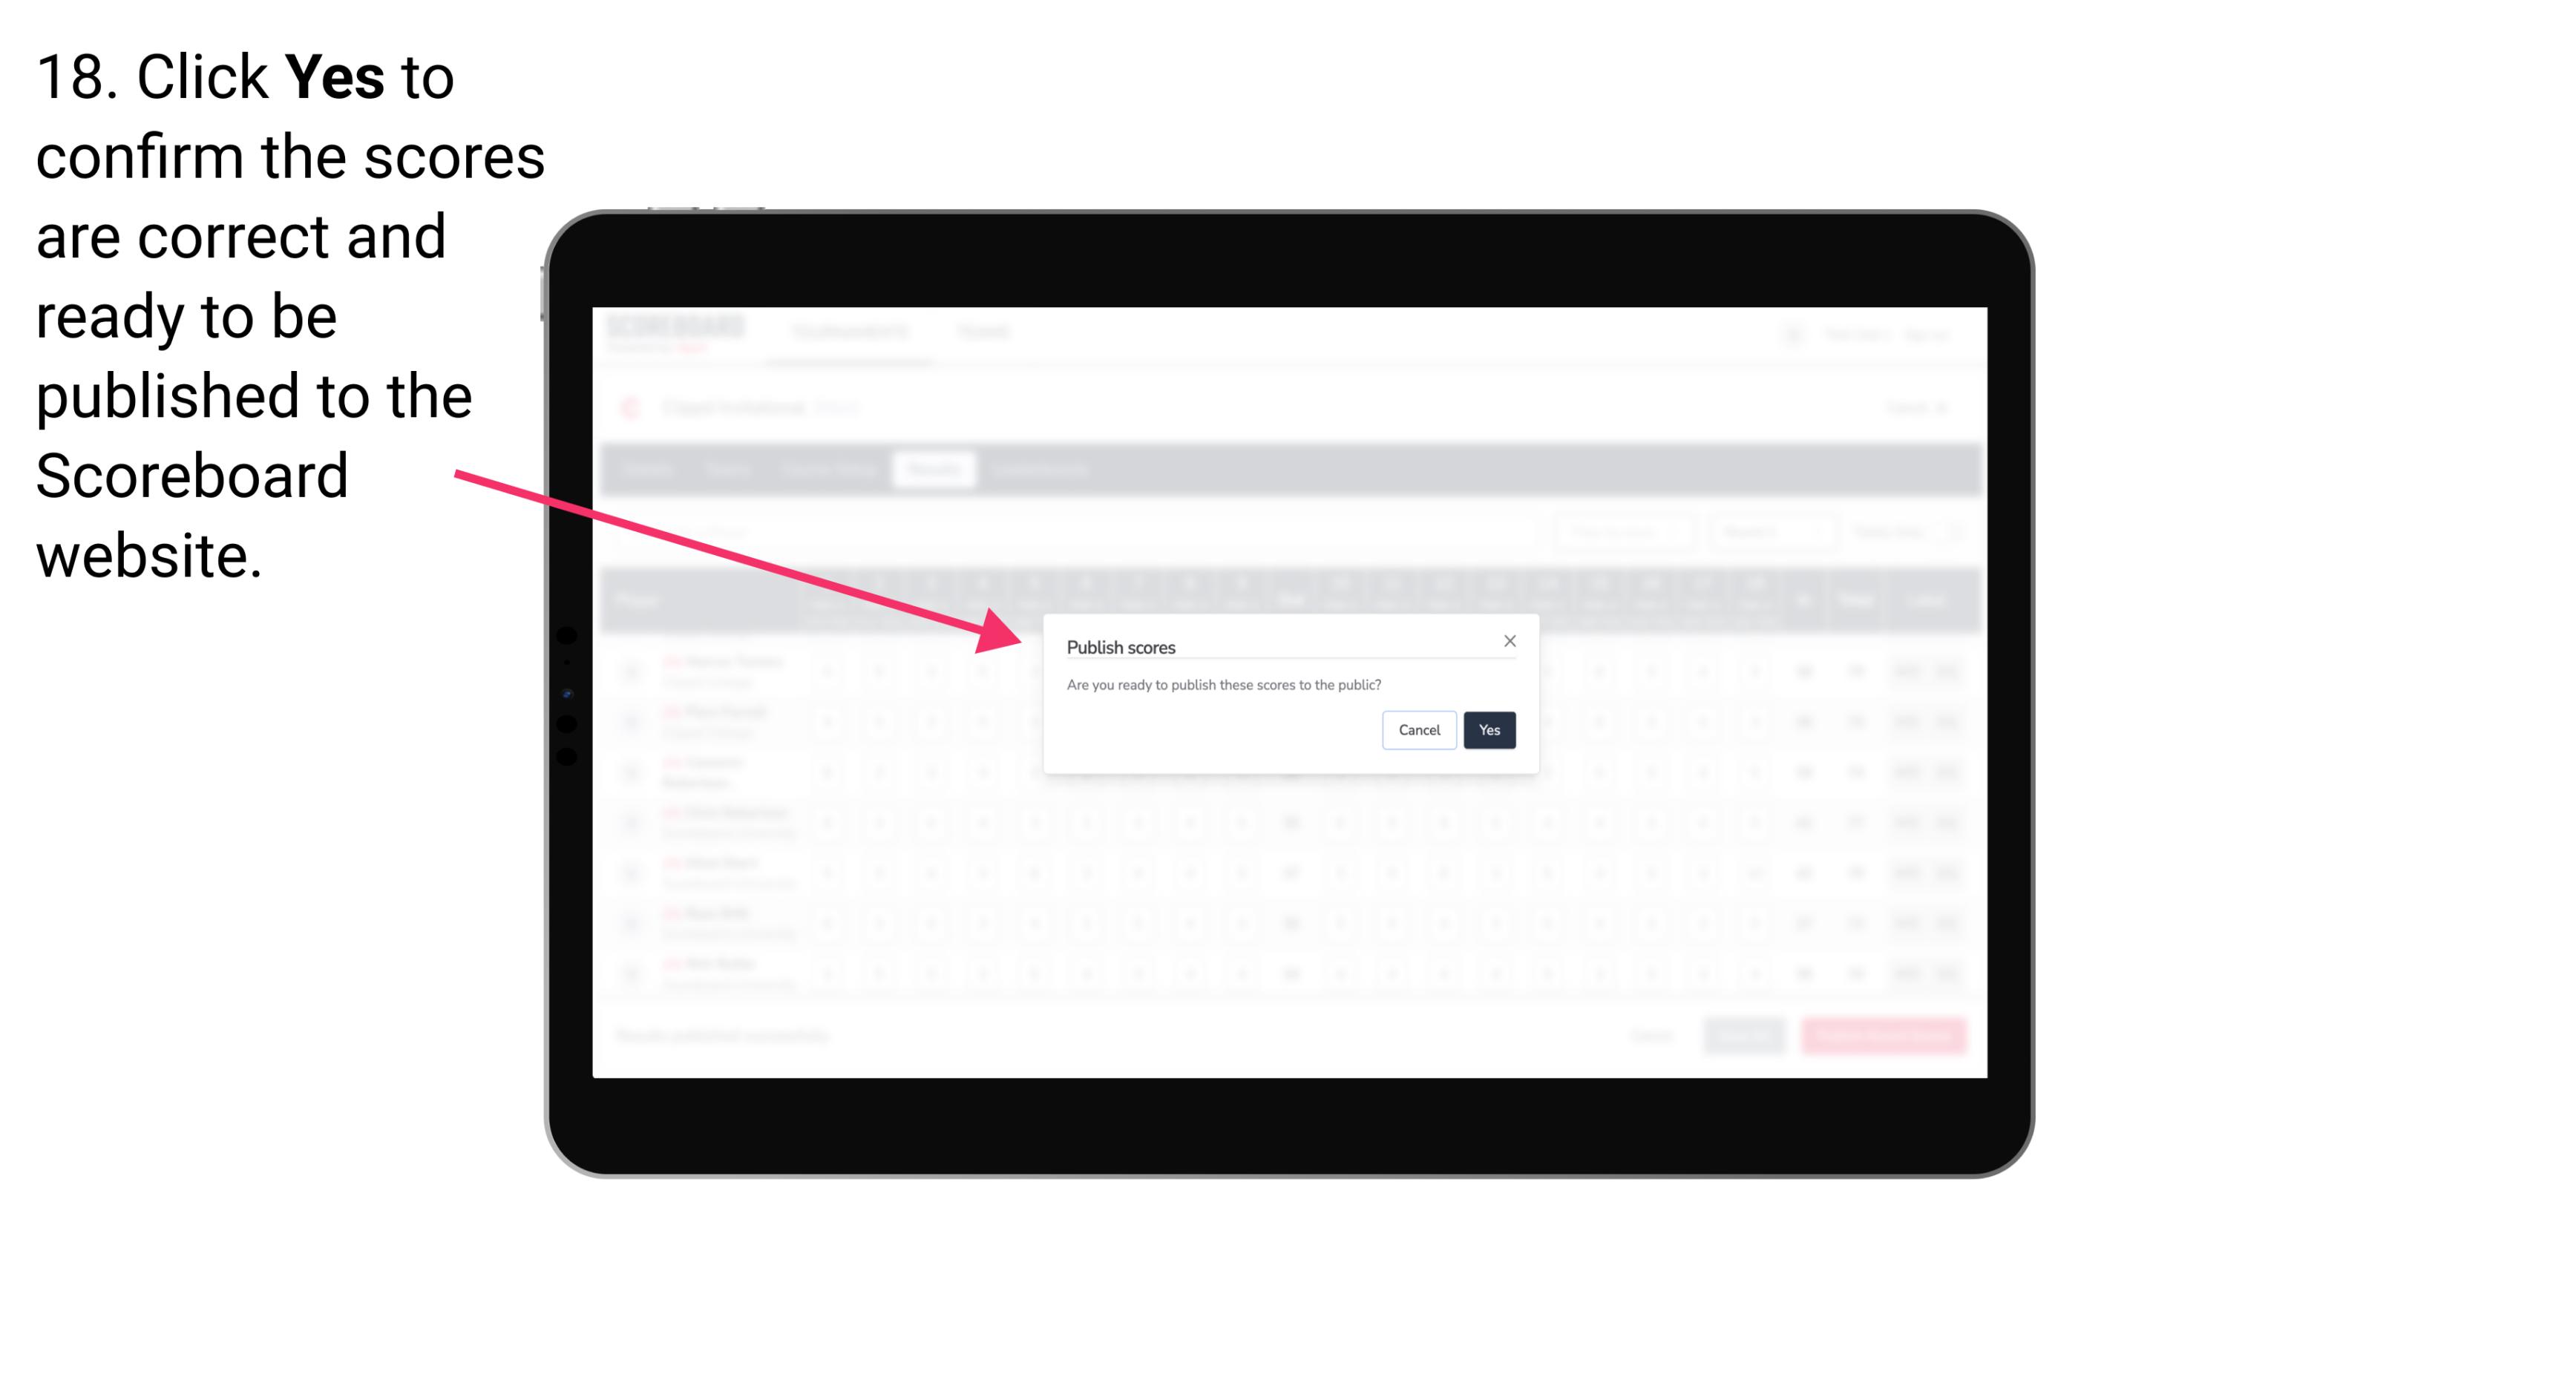Click the Publish scores dialog title
Image resolution: width=2576 pixels, height=1386 pixels.
pos(1118,646)
